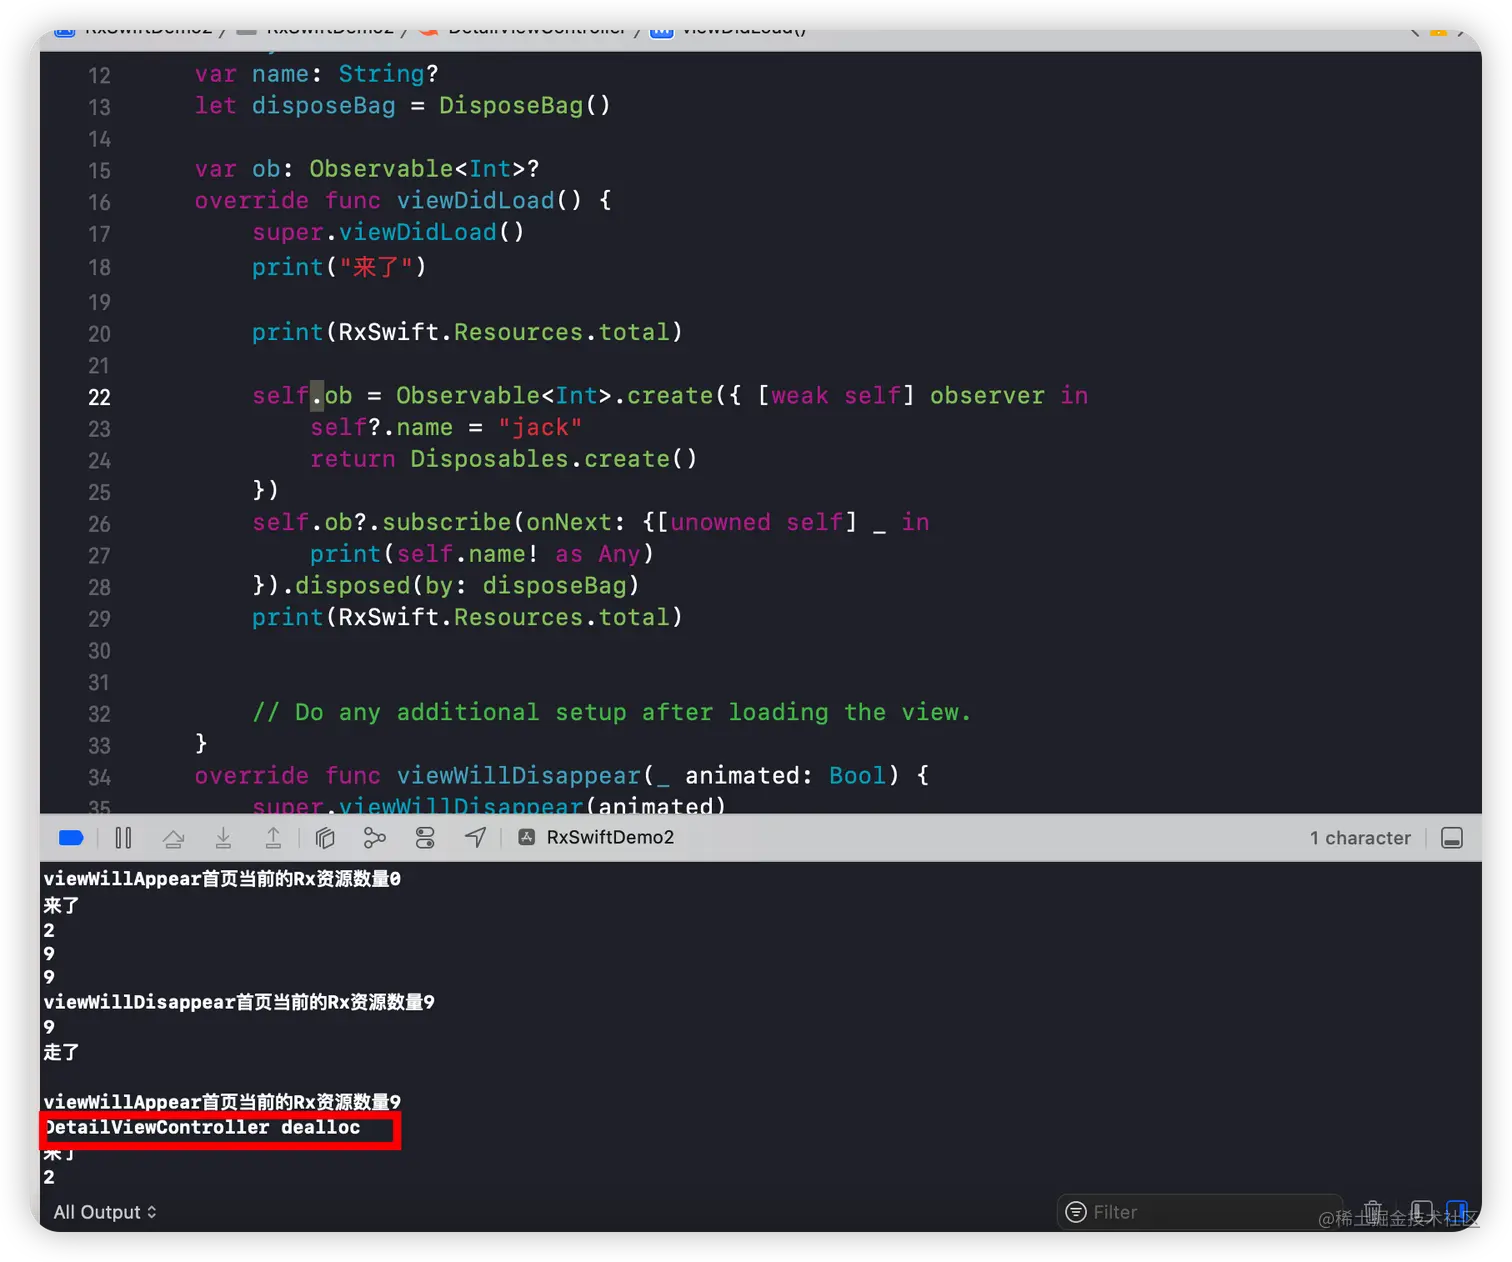Viewport: 1512px width, 1262px height.
Task: Click the filter options icon in console
Action: (1076, 1212)
